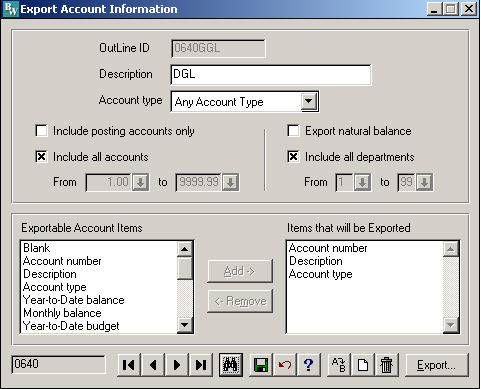Click the departments From field showing 1
Viewport: 481px width, 389px height.
pyautogui.click(x=345, y=182)
